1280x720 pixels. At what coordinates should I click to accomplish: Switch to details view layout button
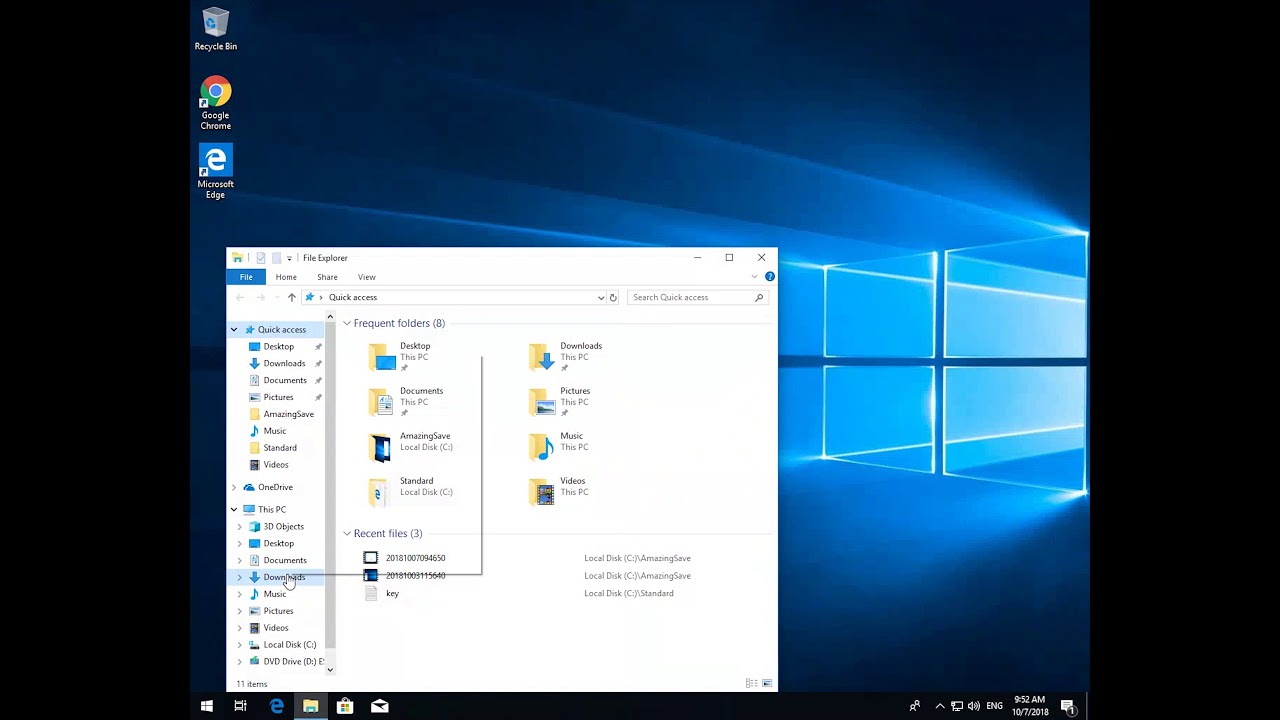coord(751,684)
